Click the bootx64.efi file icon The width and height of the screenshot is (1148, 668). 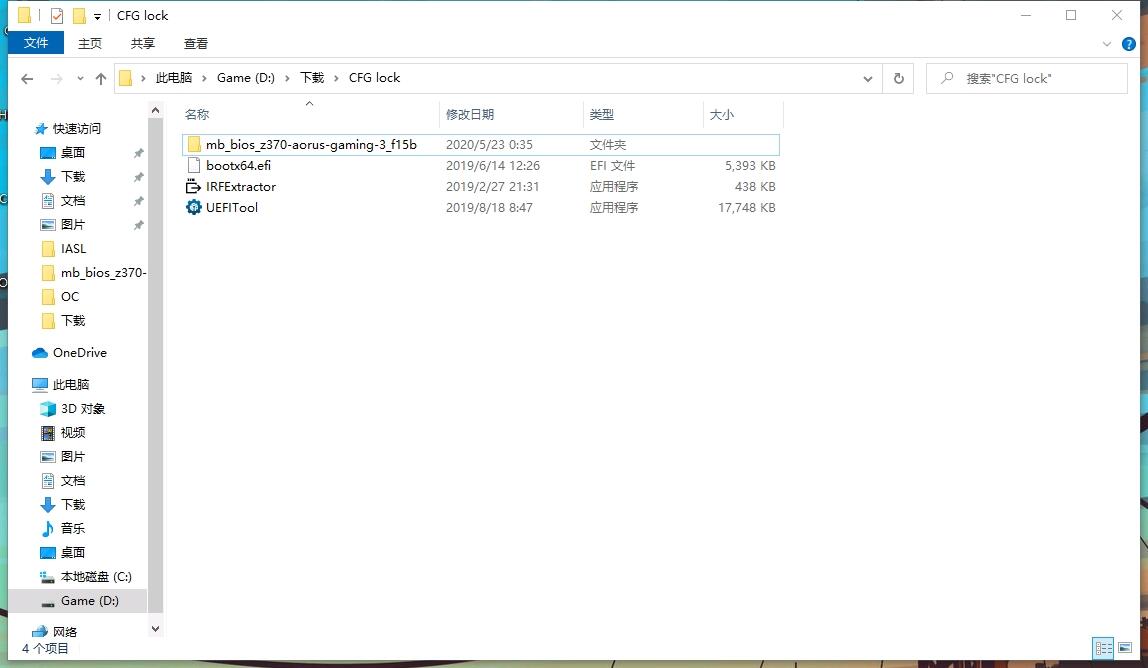coord(193,166)
